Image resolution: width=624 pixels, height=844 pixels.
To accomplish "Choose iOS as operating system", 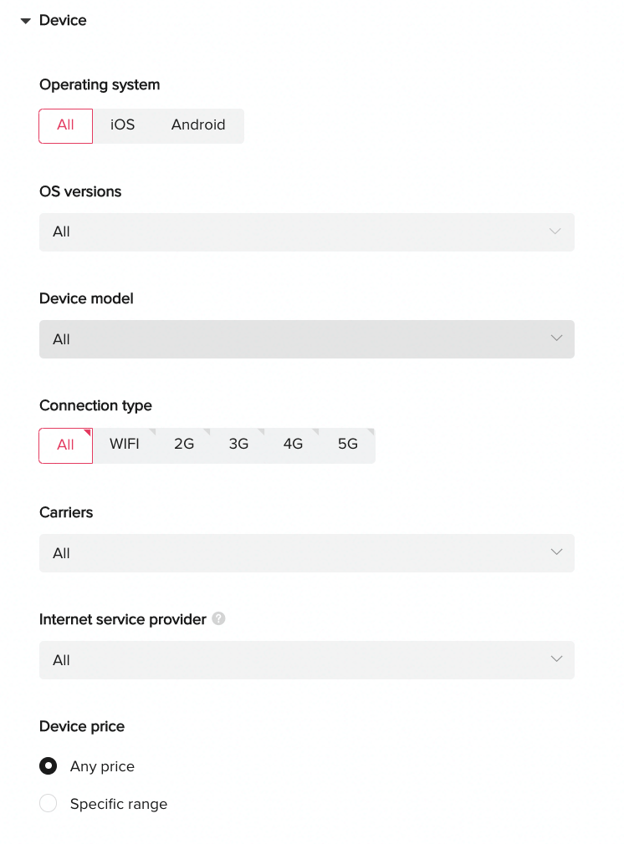I will pyautogui.click(x=123, y=126).
